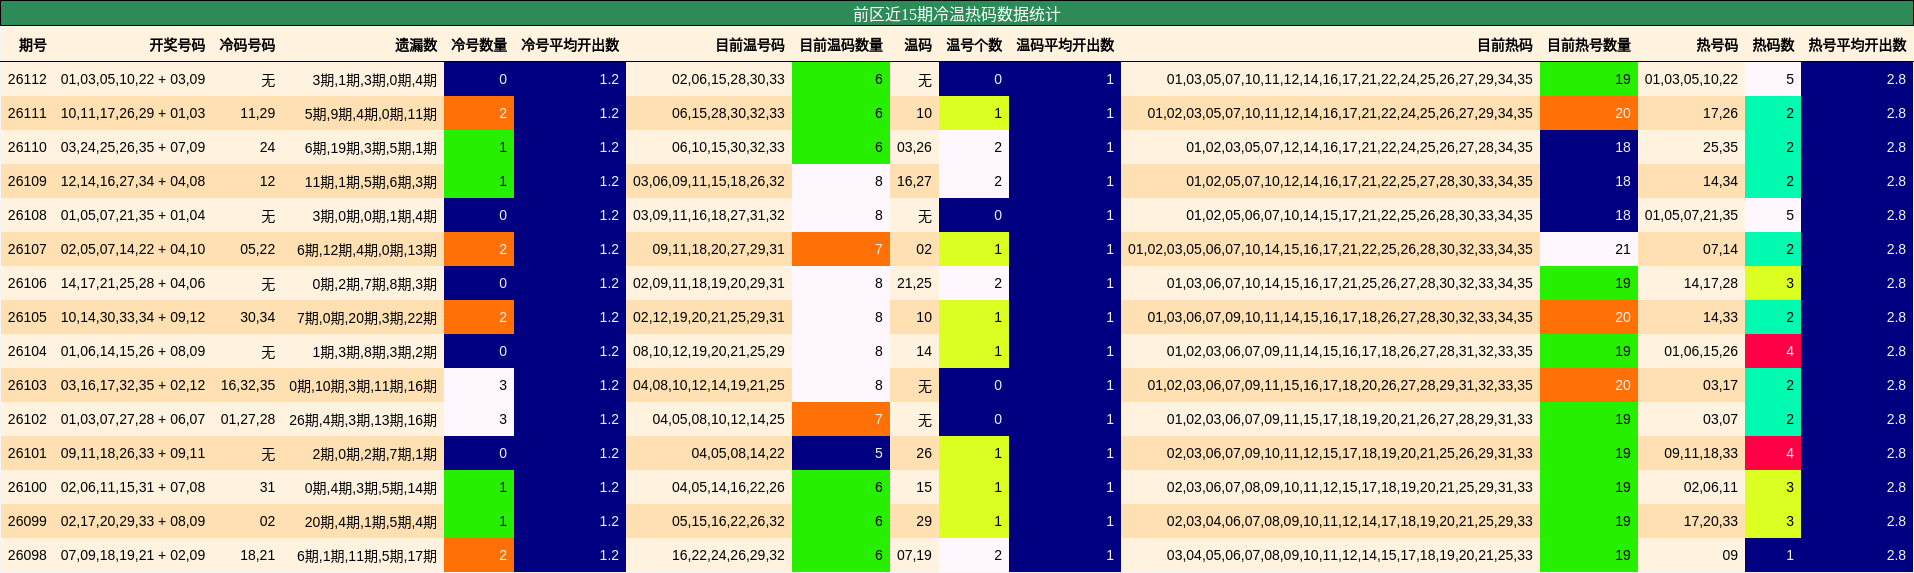1914x573 pixels.
Task: Click period cell 26101
Action: coord(27,453)
